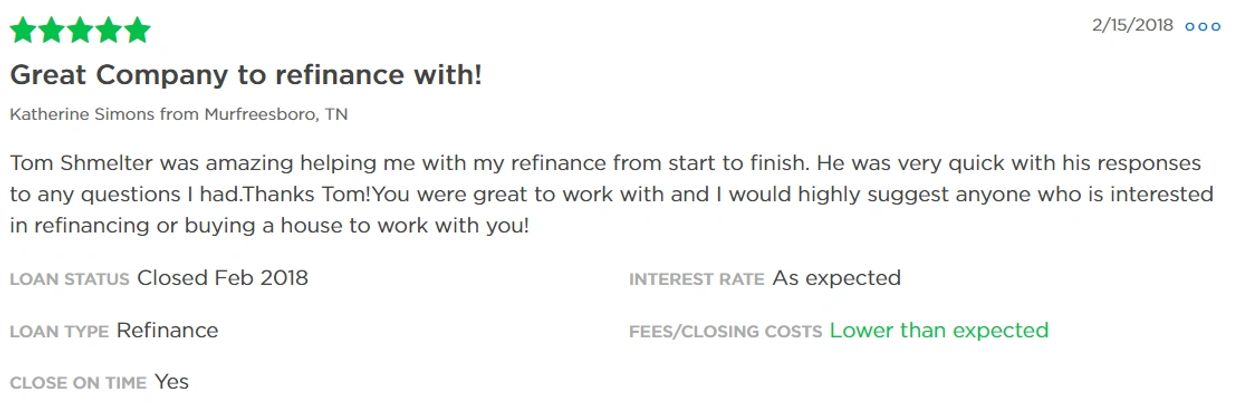Click the review date 2/15/2018

tap(1132, 26)
